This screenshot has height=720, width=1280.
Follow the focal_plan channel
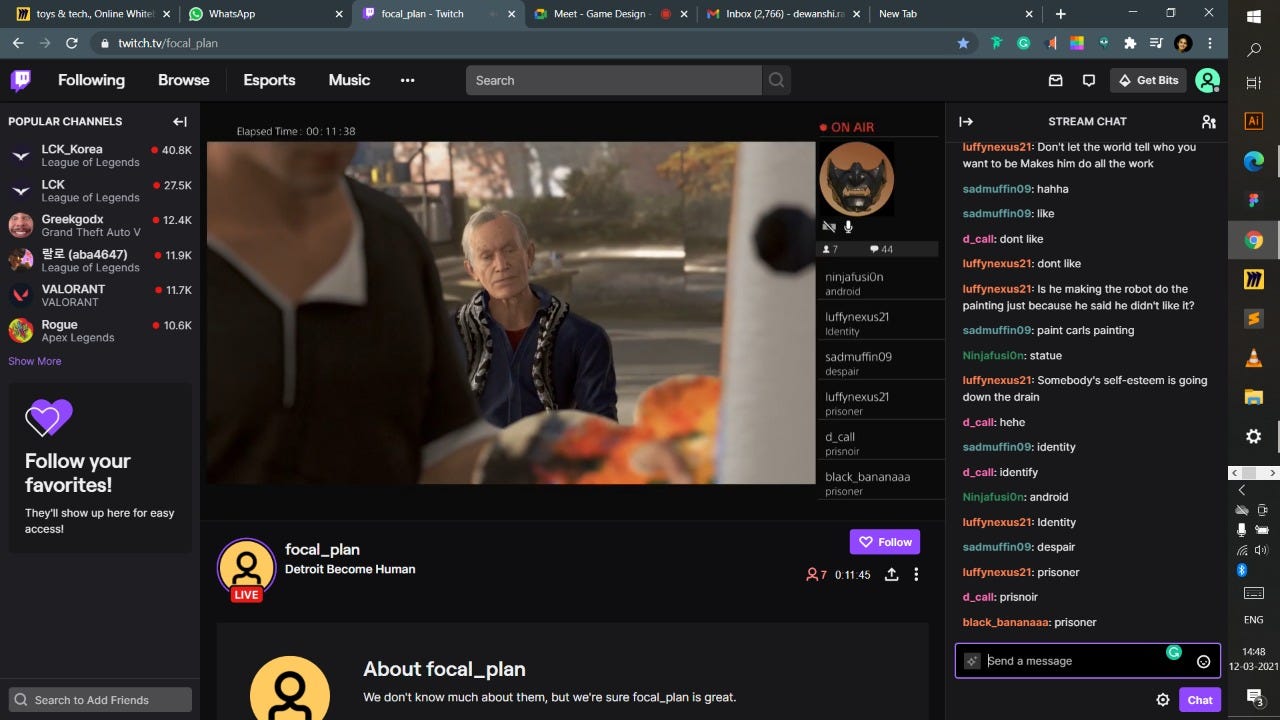pyautogui.click(x=885, y=542)
